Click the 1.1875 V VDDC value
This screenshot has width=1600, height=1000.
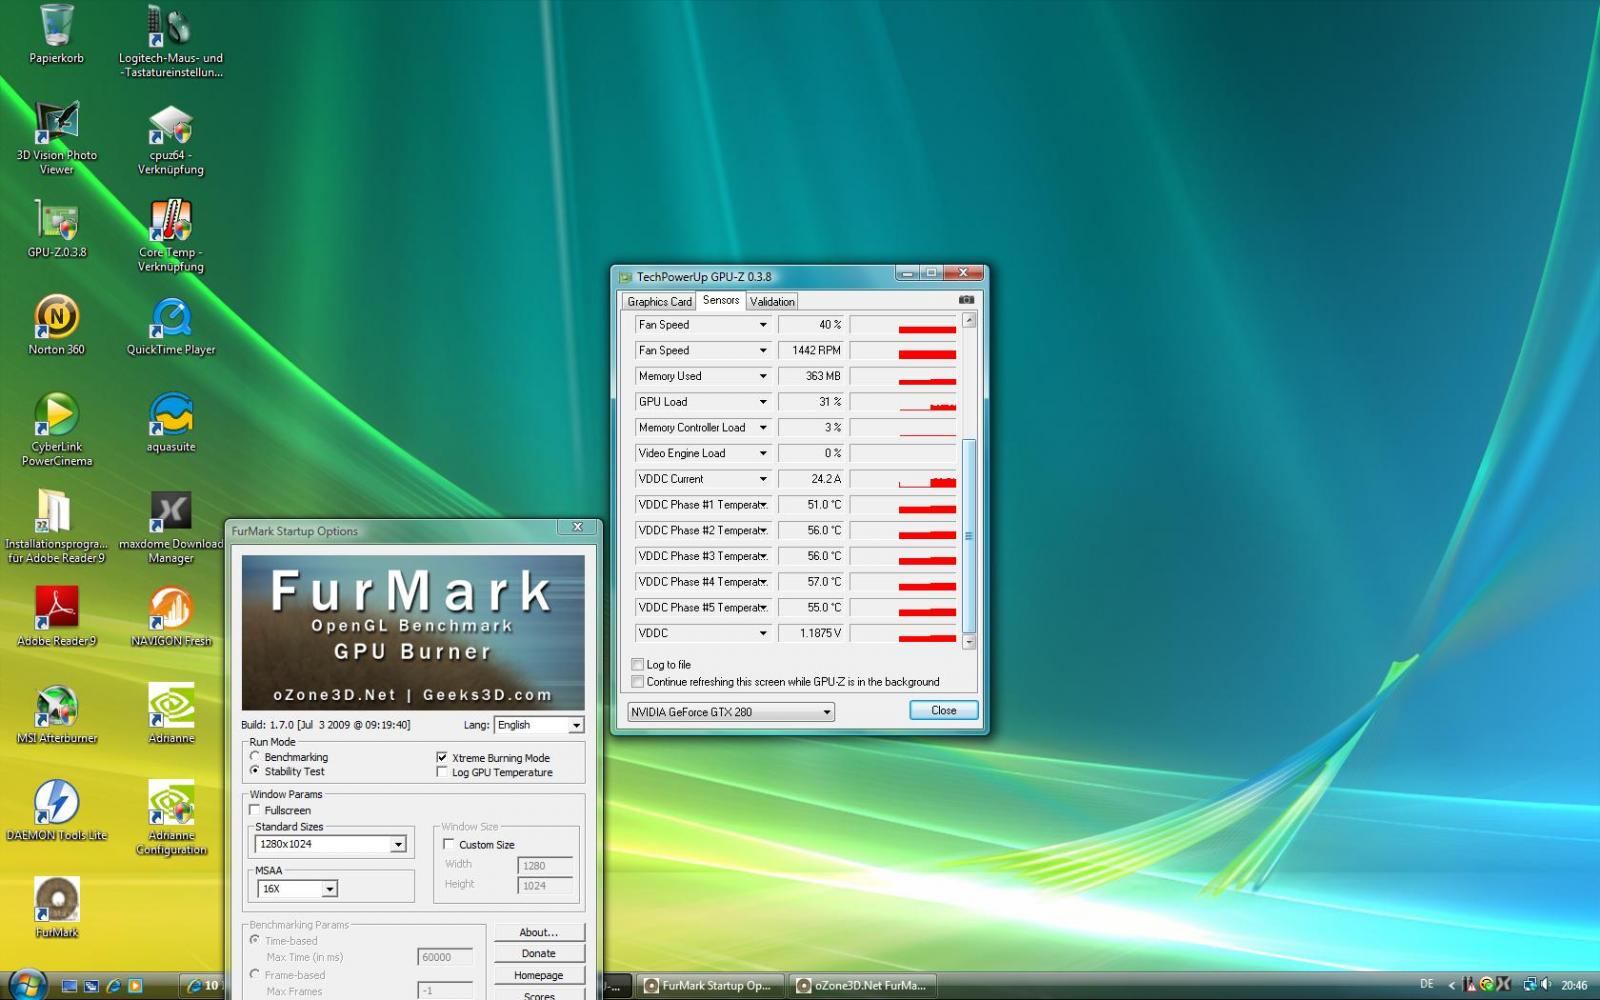[x=812, y=633]
